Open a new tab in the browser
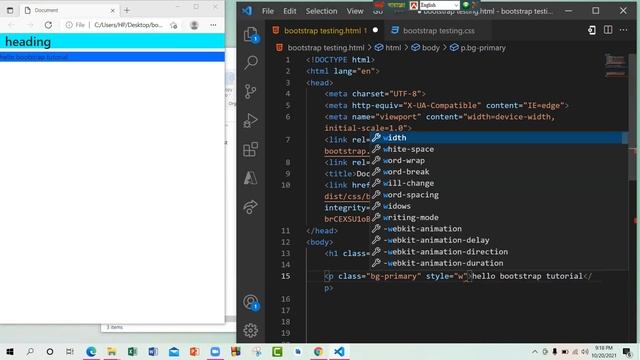 [x=127, y=10]
